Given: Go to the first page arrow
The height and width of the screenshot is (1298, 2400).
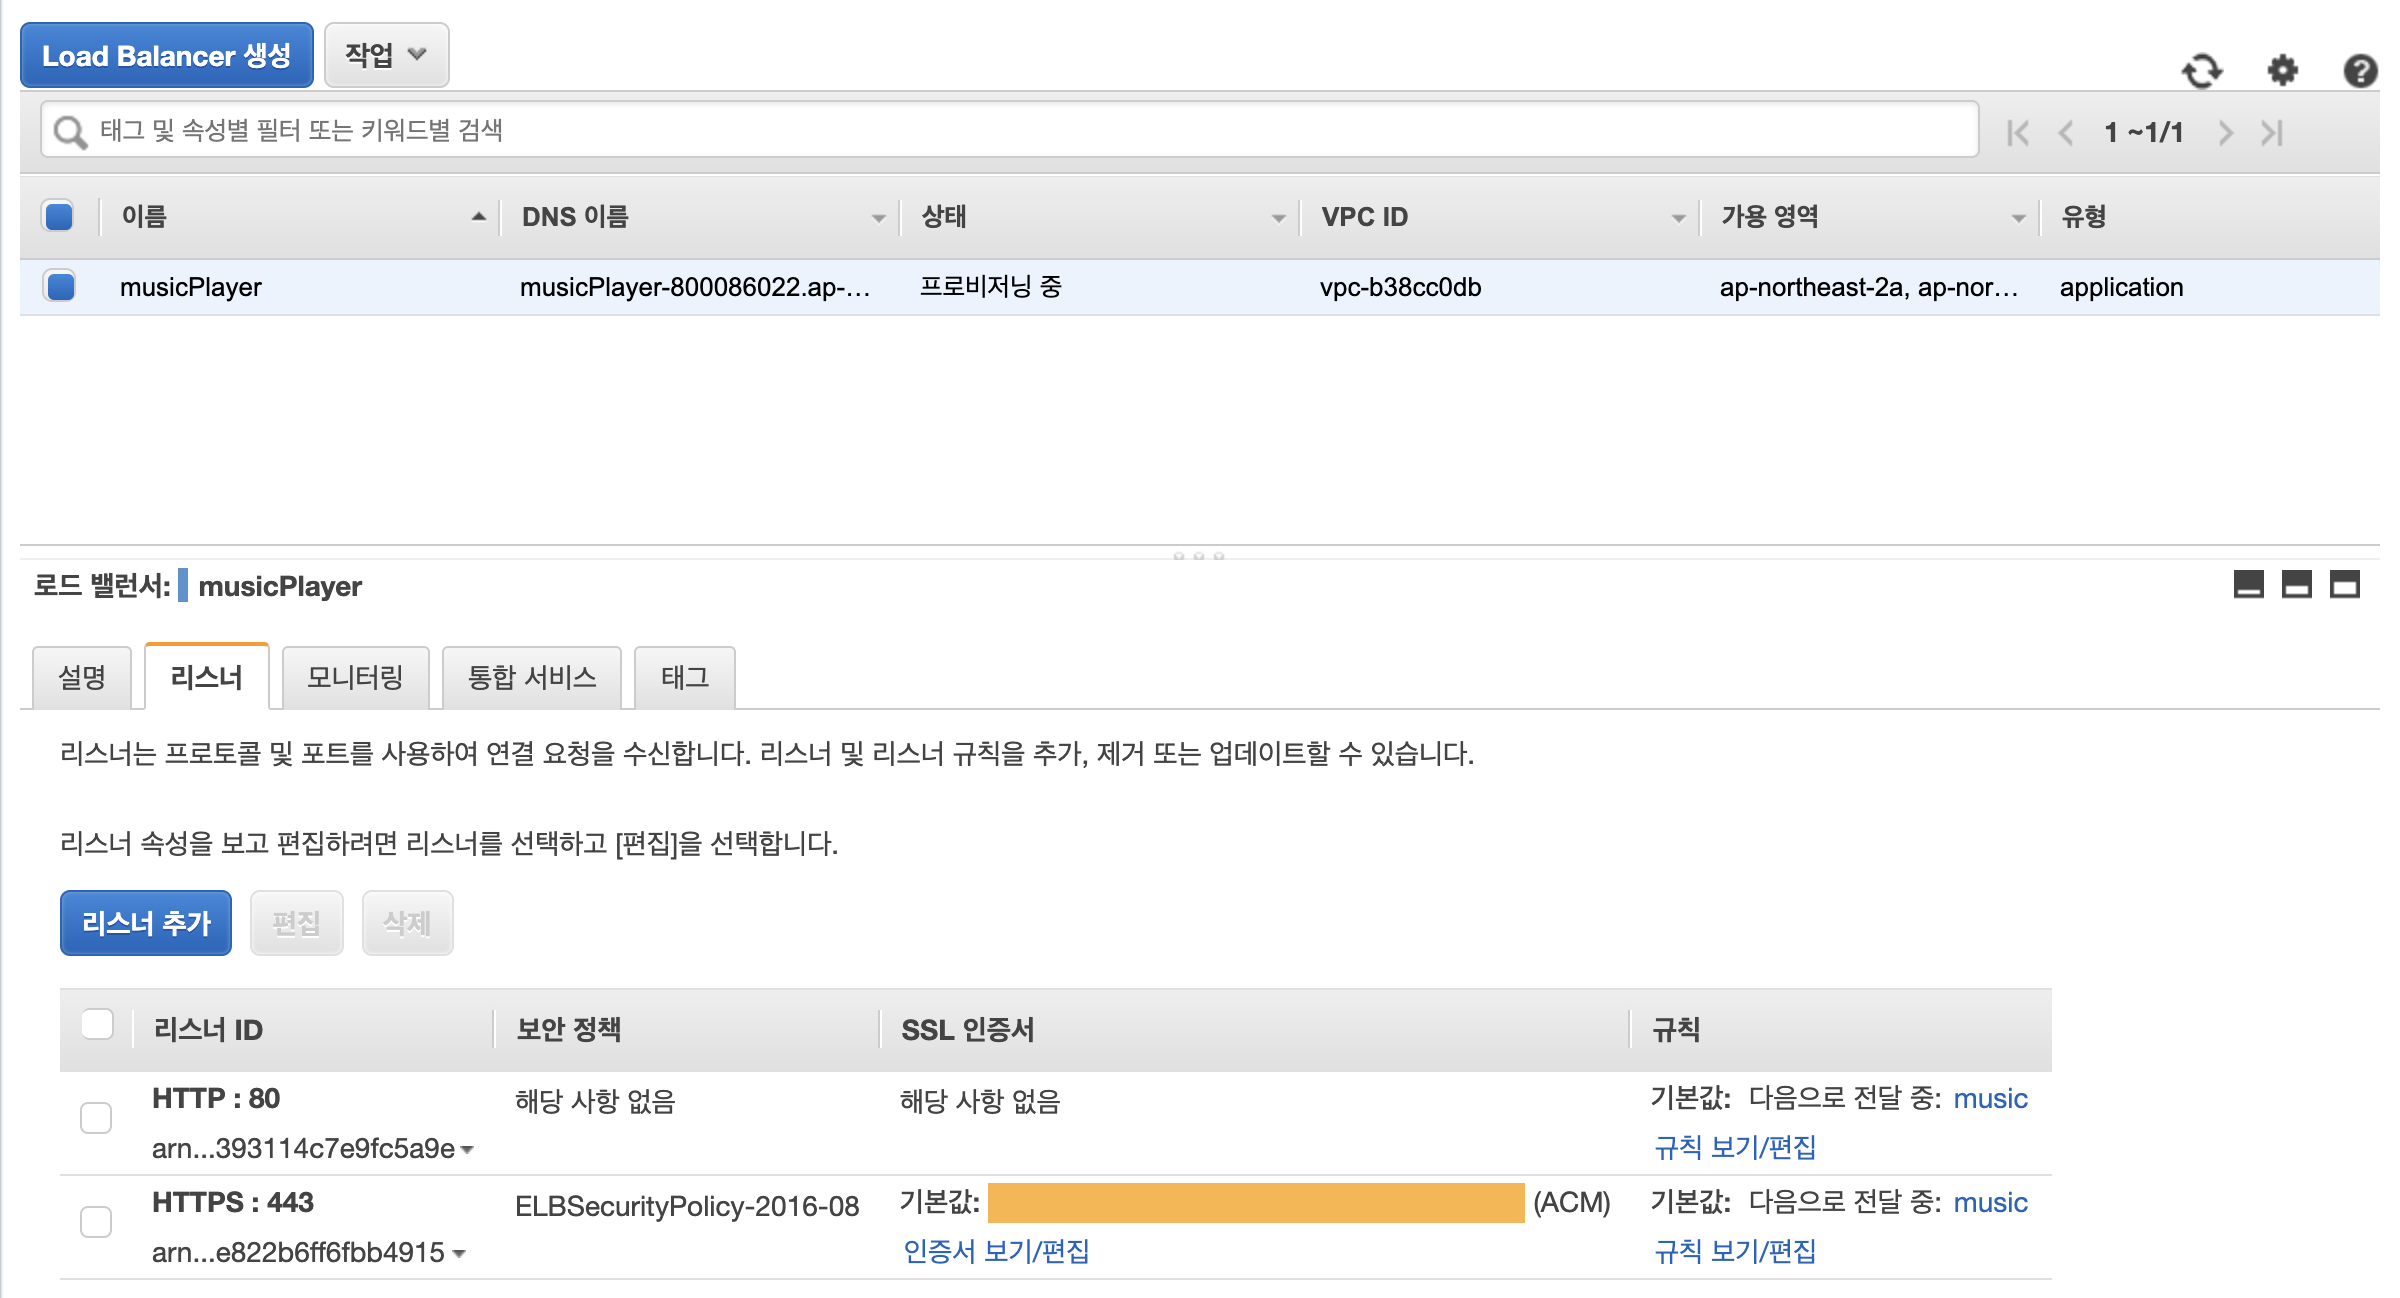Looking at the screenshot, I should coord(2017,132).
